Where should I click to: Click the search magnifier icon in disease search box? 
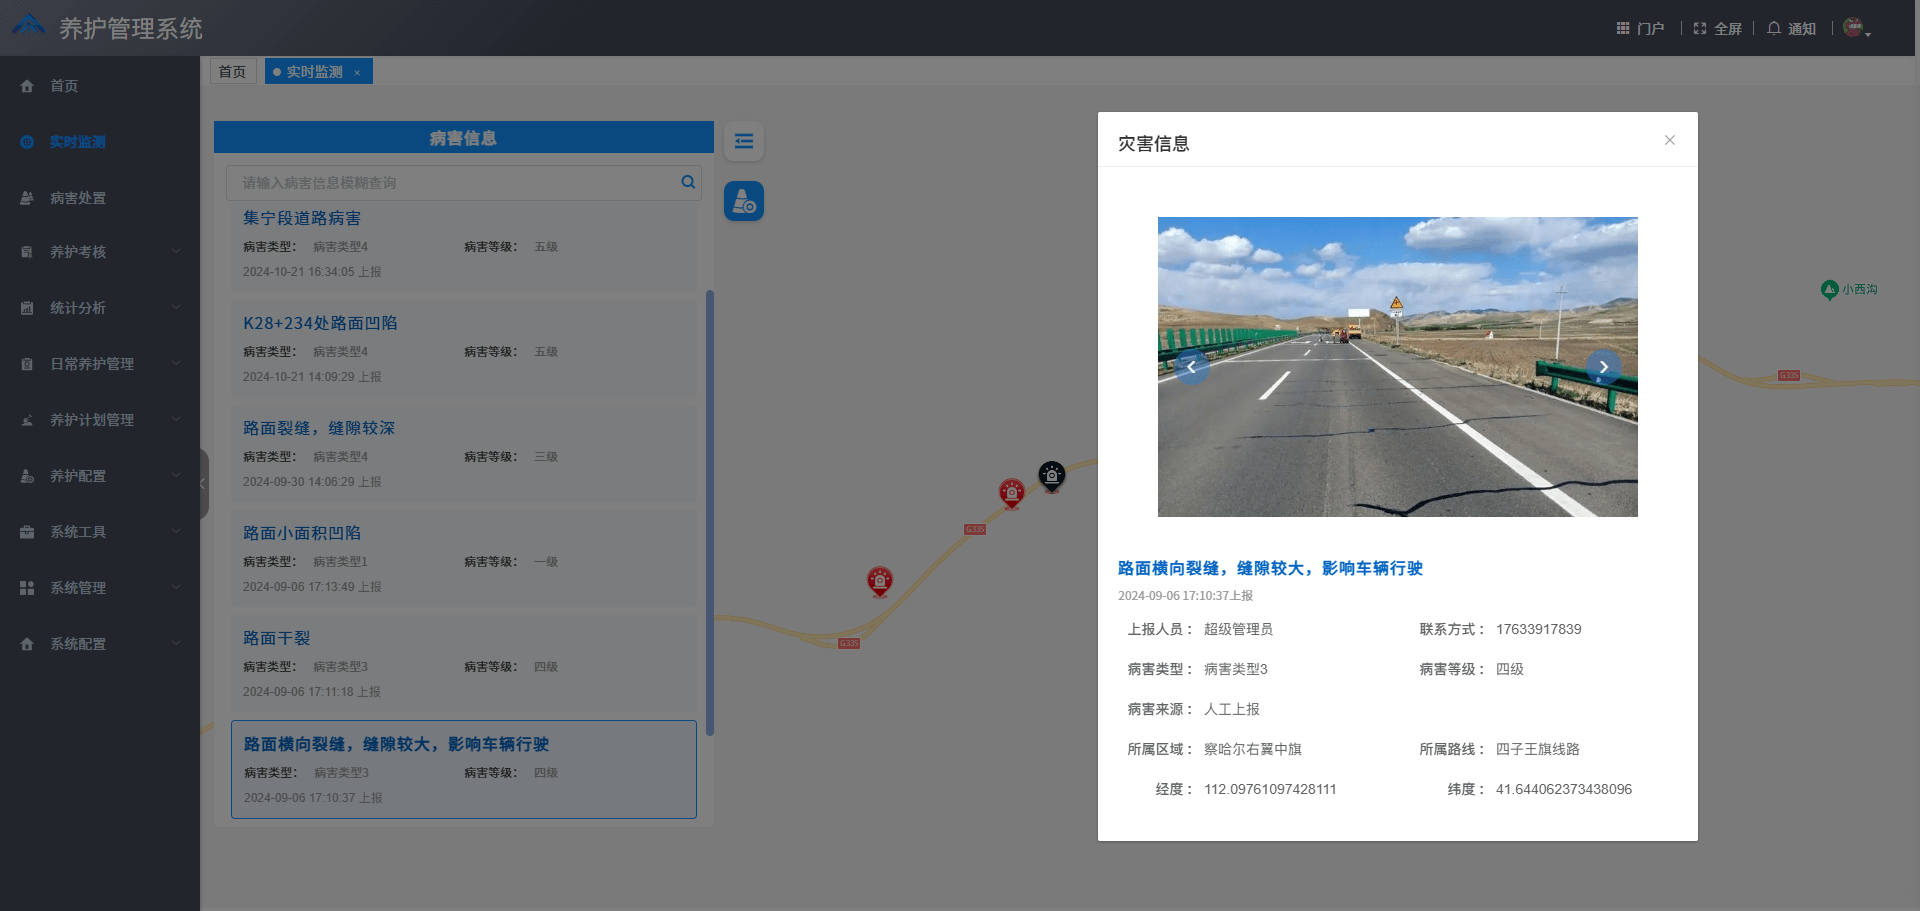pyautogui.click(x=688, y=182)
